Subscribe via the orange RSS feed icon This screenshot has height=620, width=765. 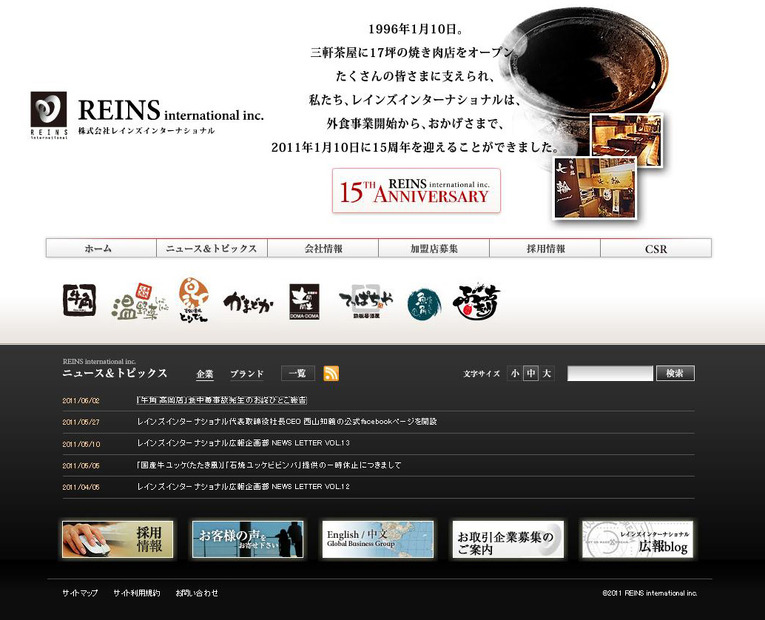pos(331,373)
